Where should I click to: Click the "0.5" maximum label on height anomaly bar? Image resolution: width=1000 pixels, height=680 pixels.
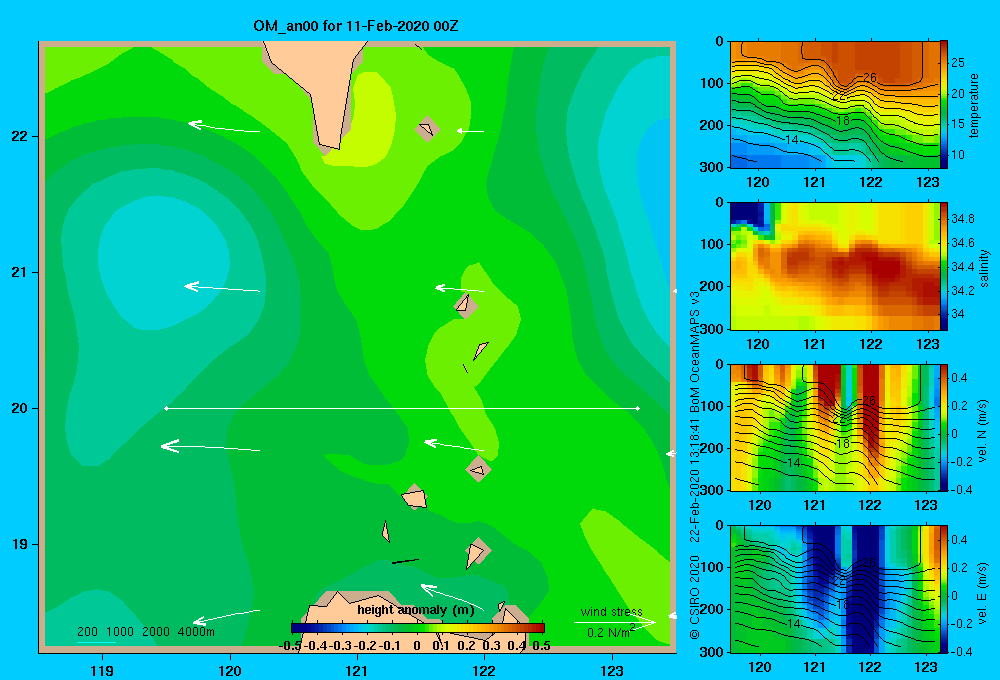[x=541, y=646]
